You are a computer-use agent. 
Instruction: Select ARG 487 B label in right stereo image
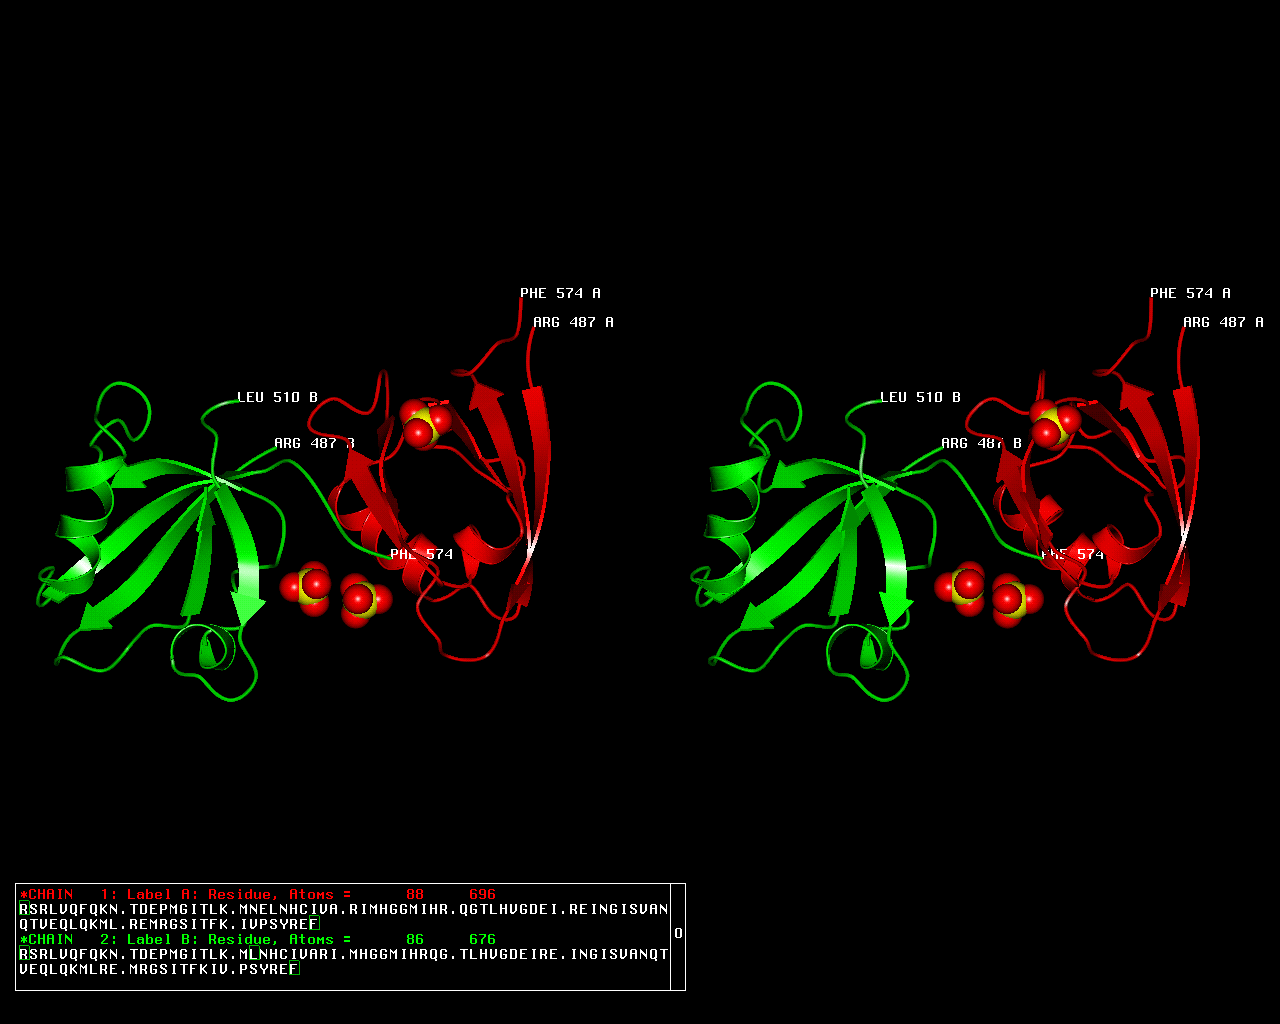click(x=981, y=443)
